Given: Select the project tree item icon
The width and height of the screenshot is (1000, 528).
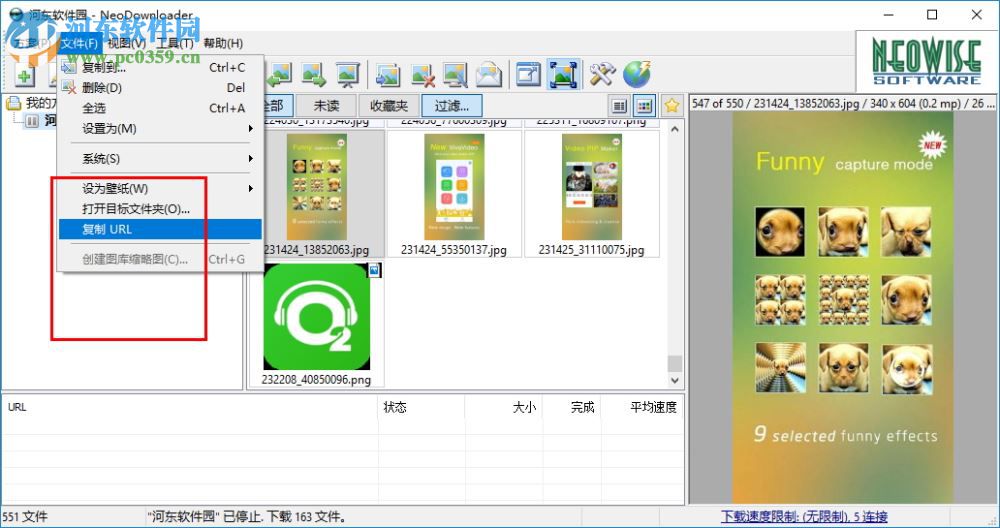Looking at the screenshot, I should tap(33, 121).
